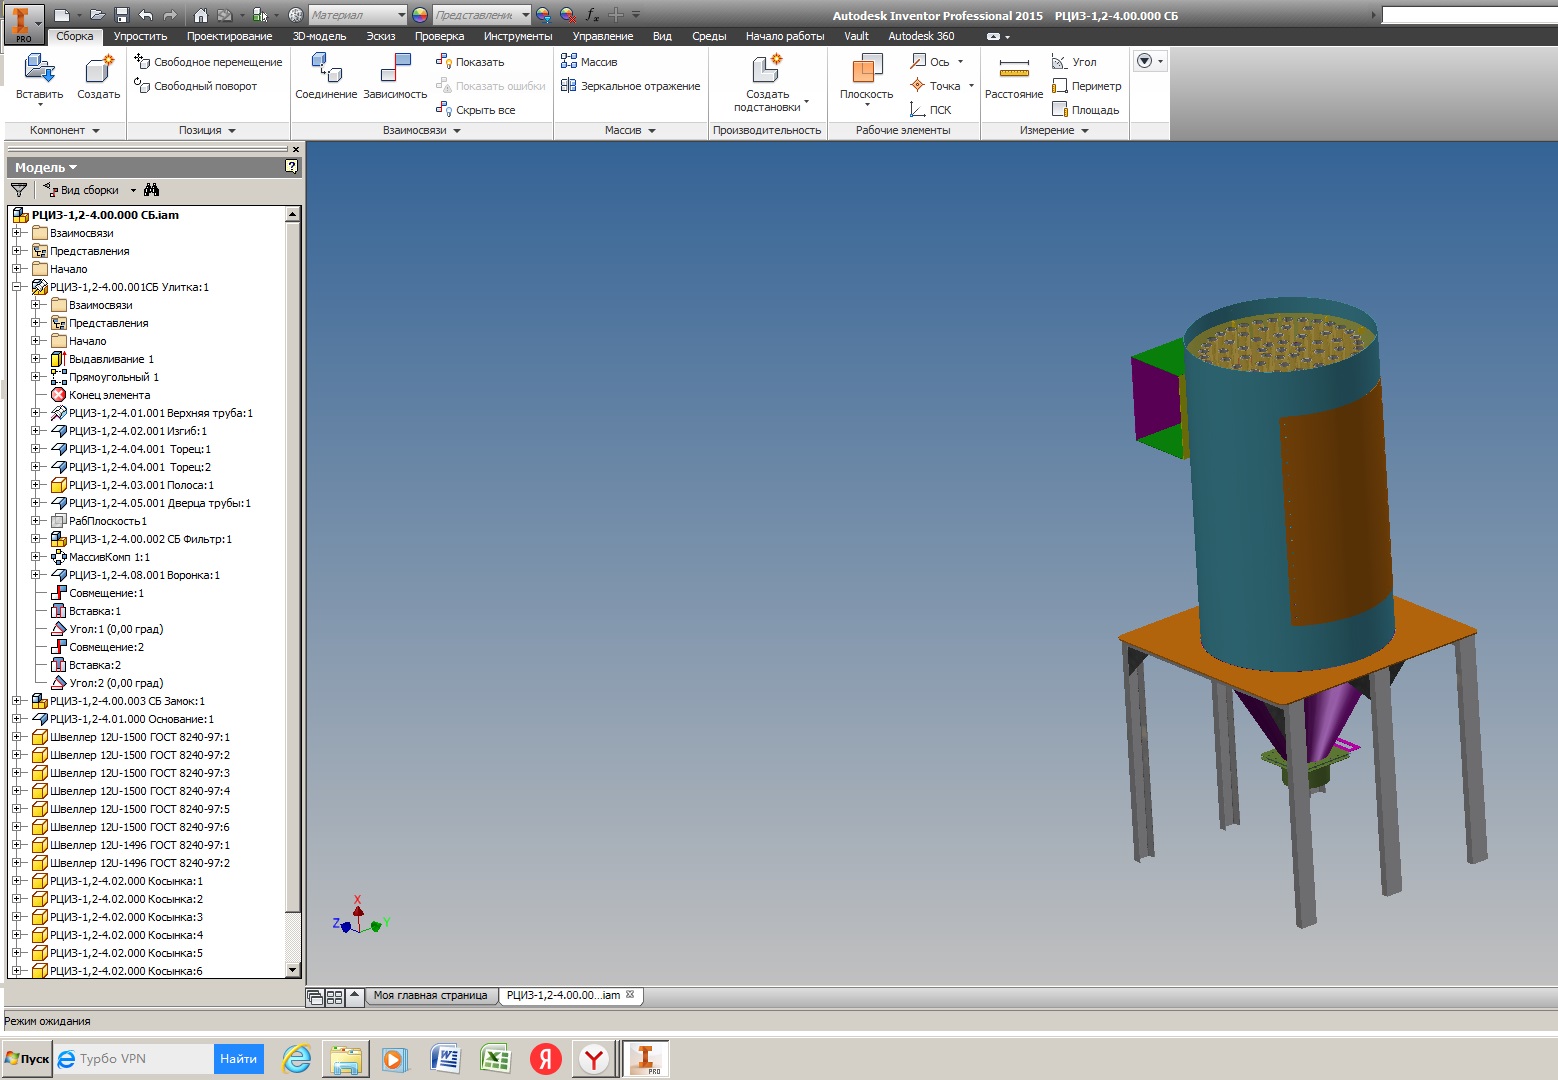Click the Вставить component icon
Image resolution: width=1558 pixels, height=1080 pixels.
39,69
